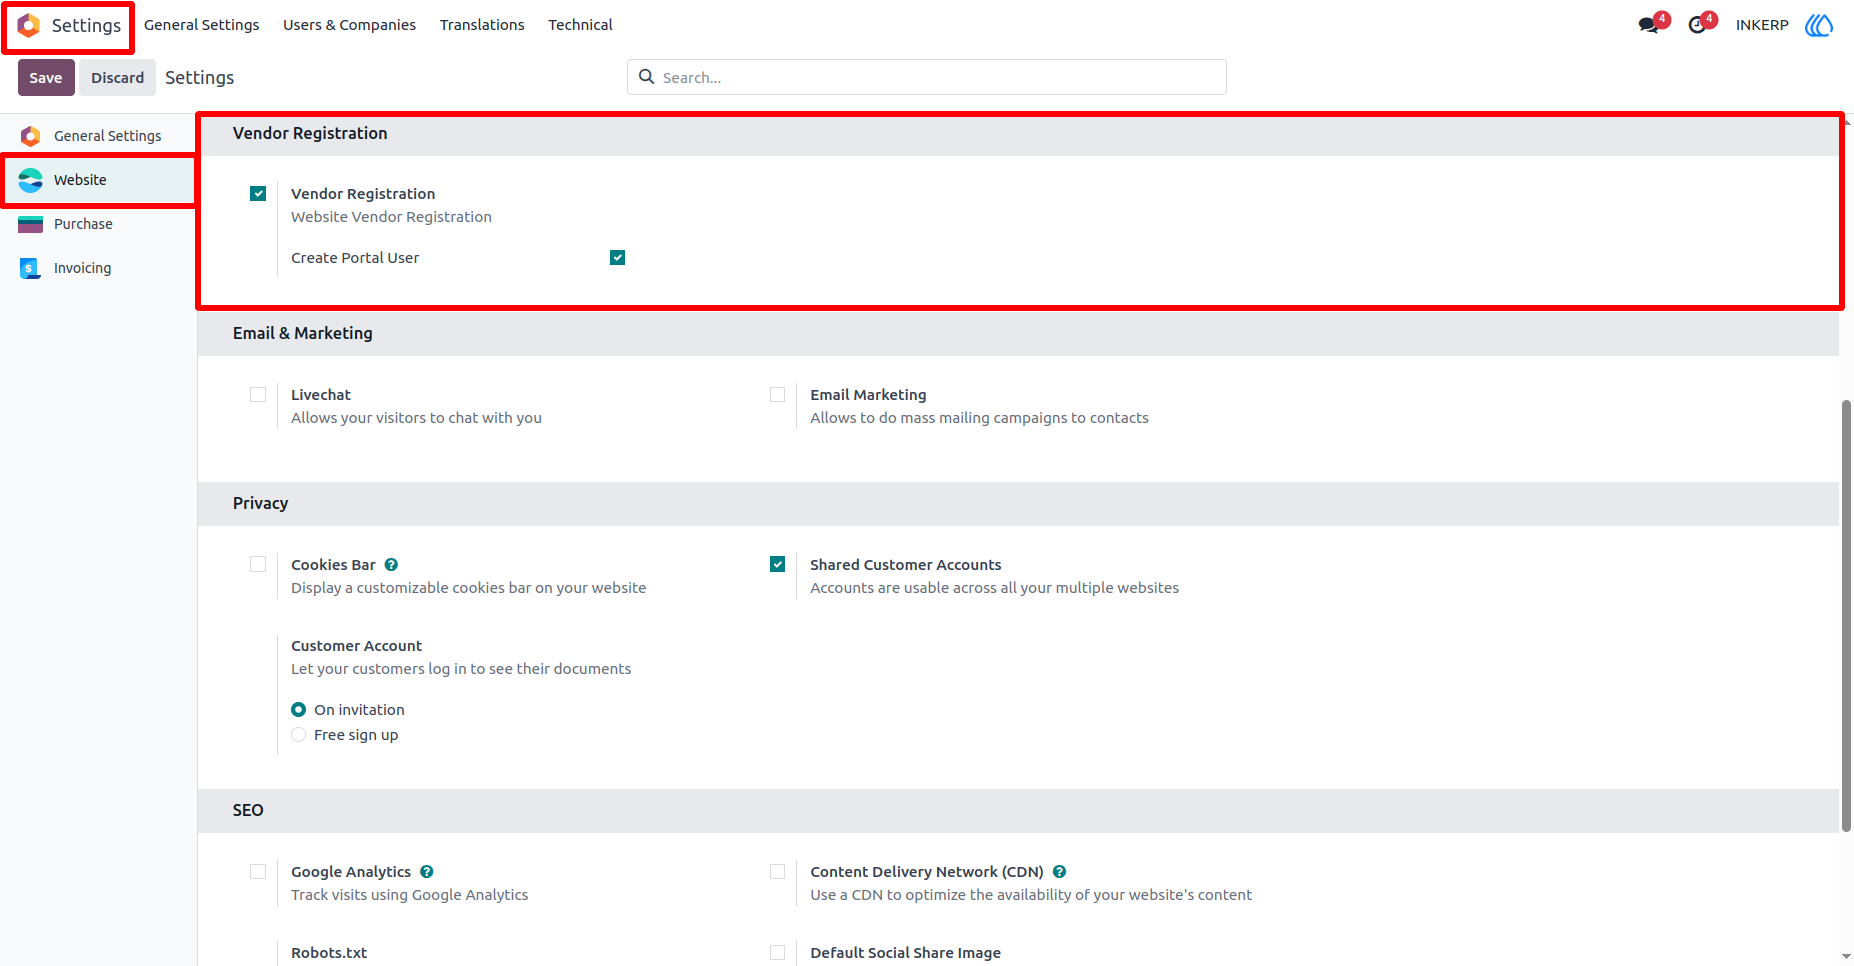Viewport: 1854px width, 966px height.
Task: Open the General Settings top menu
Action: (x=201, y=25)
